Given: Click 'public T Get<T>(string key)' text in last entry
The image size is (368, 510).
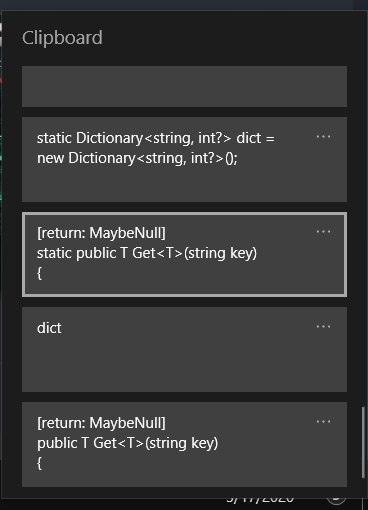Looking at the screenshot, I should [x=128, y=443].
